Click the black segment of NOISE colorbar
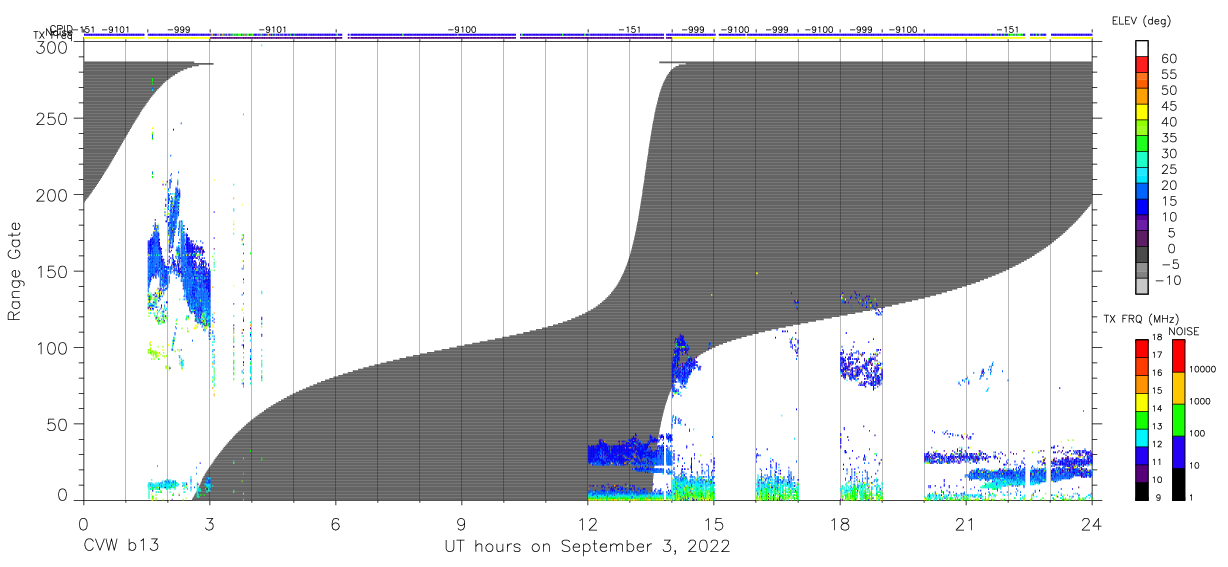The image size is (1228, 567). pyautogui.click(x=1178, y=483)
